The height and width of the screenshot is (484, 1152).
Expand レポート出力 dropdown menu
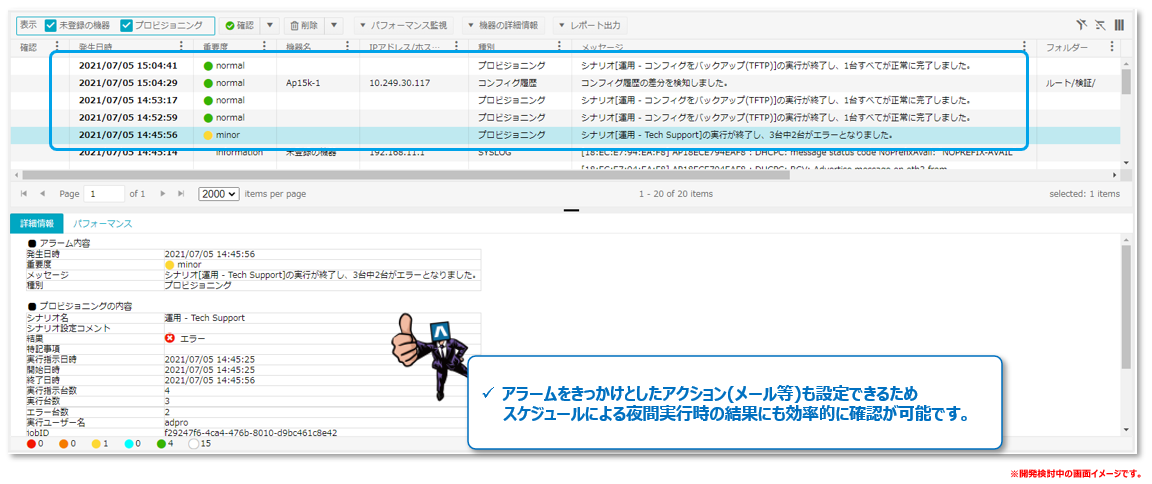[590, 25]
